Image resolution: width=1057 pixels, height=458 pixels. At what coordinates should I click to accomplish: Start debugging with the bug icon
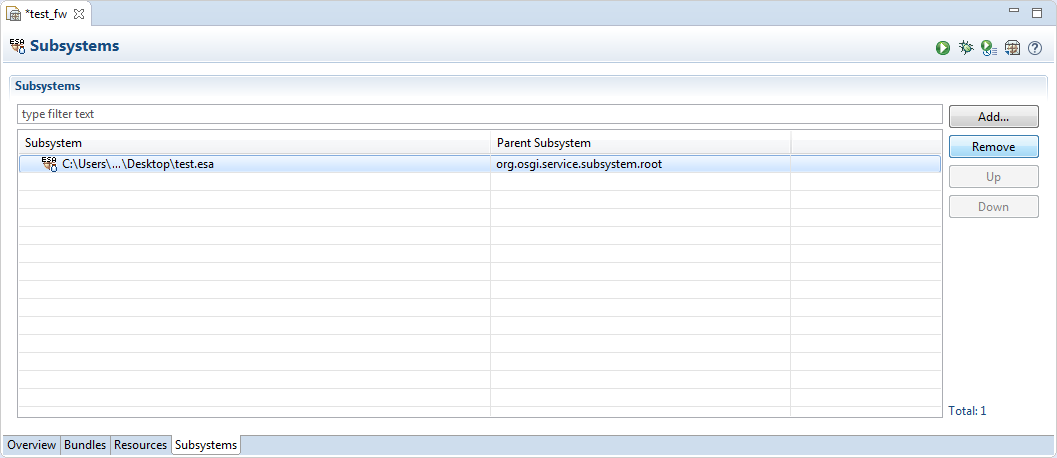966,47
